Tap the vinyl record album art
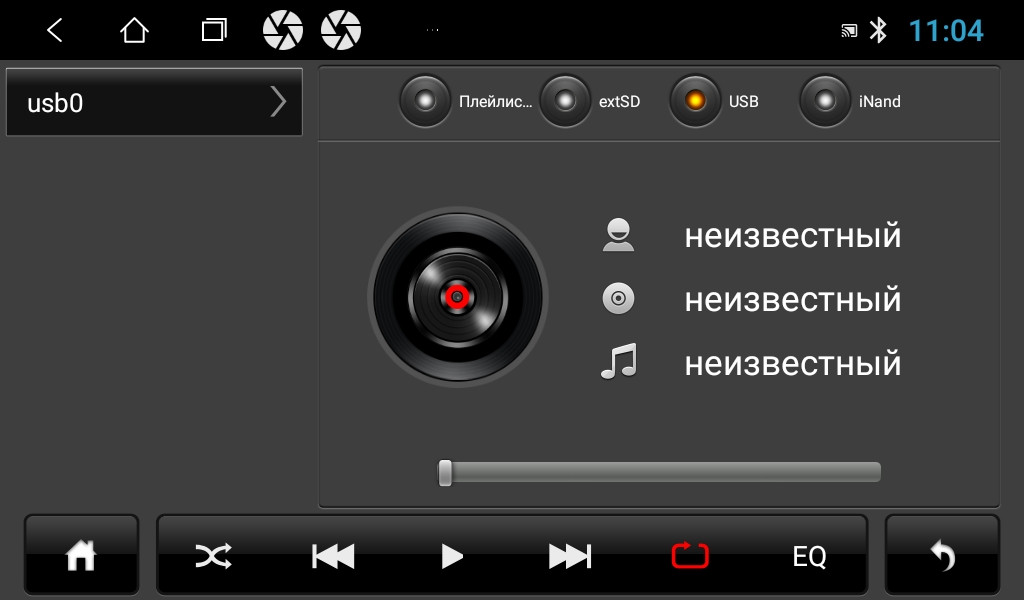 pos(457,296)
